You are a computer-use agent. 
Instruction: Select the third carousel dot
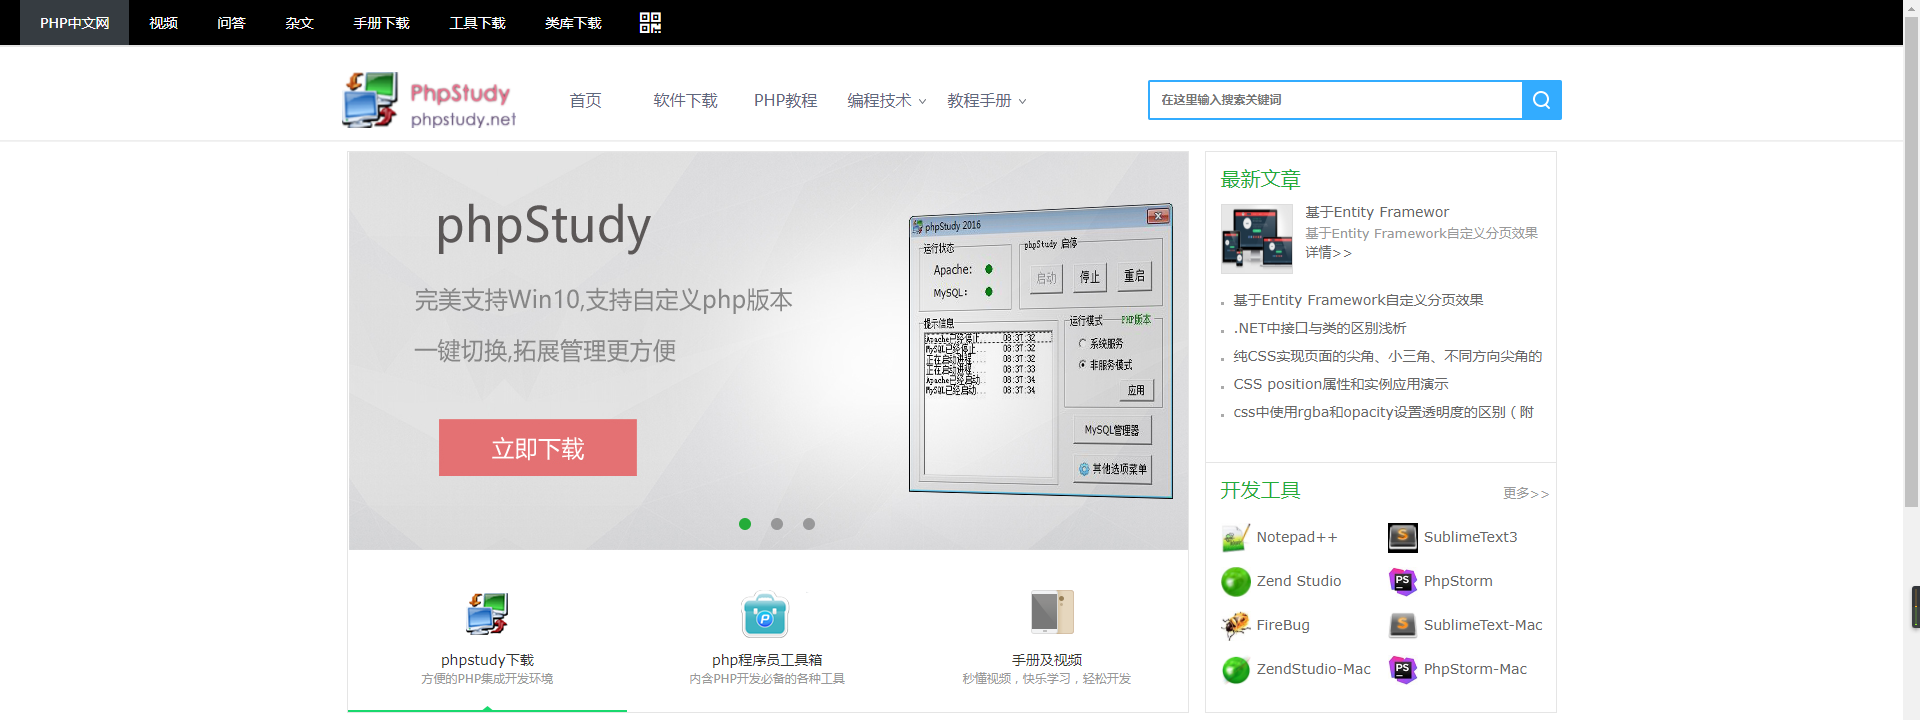click(809, 524)
